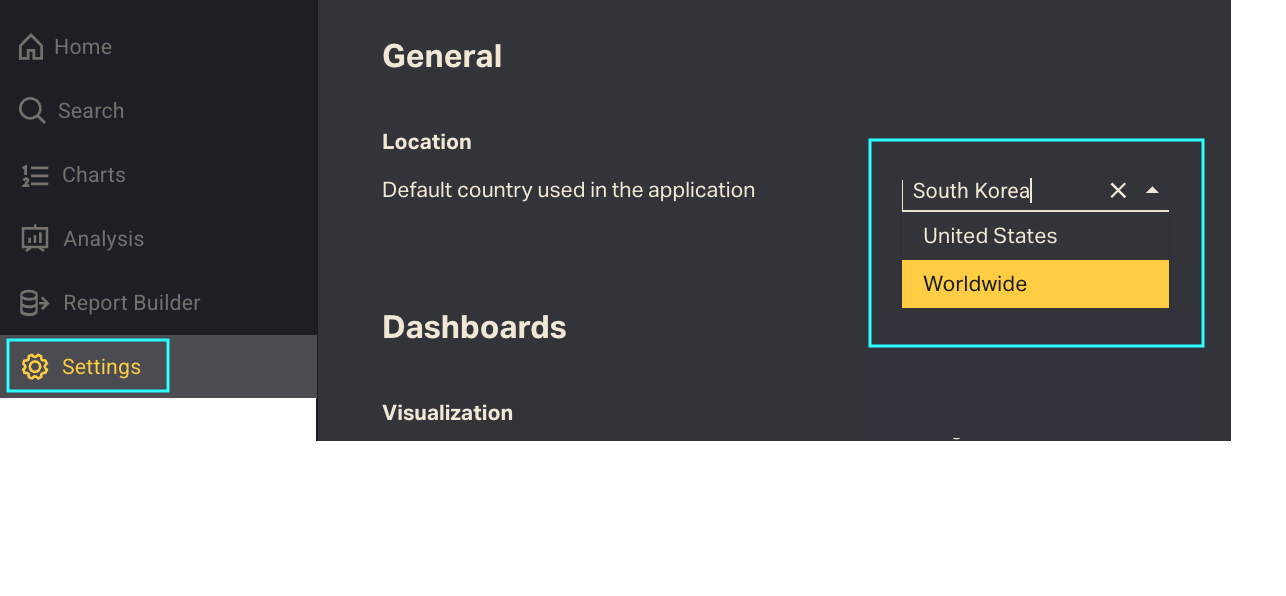
Task: Navigate to the Analysis label
Action: tap(104, 239)
